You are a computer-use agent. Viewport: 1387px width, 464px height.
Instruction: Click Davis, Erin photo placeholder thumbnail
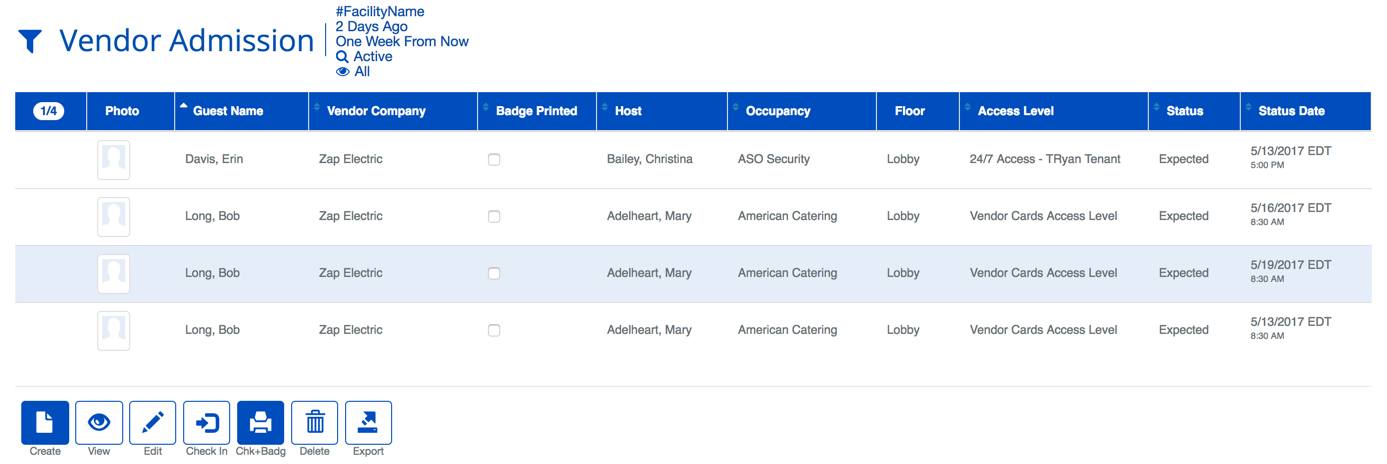coord(114,160)
